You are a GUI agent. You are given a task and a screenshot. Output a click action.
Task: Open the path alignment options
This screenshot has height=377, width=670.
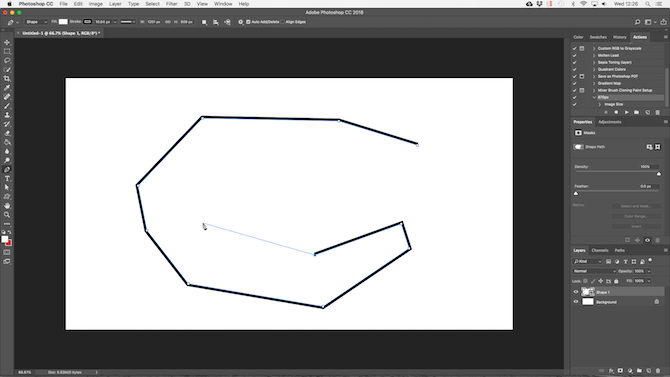click(x=216, y=22)
